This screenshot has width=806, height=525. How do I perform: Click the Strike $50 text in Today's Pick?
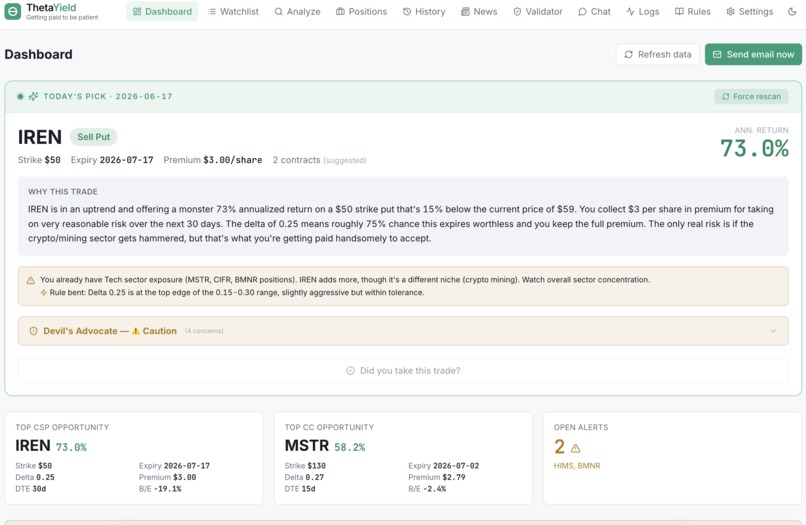click(x=39, y=160)
